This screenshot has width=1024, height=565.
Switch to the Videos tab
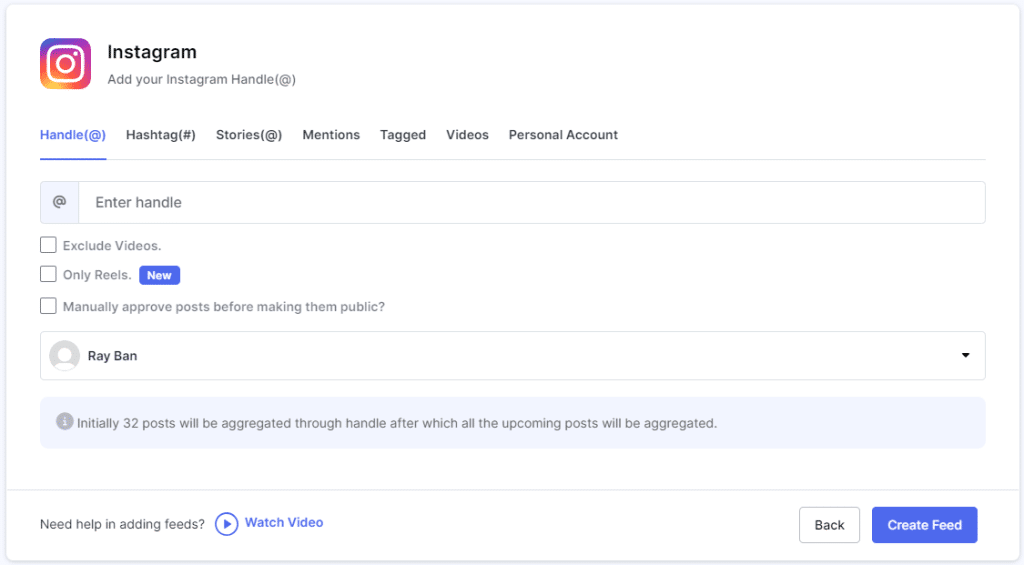[x=467, y=135]
